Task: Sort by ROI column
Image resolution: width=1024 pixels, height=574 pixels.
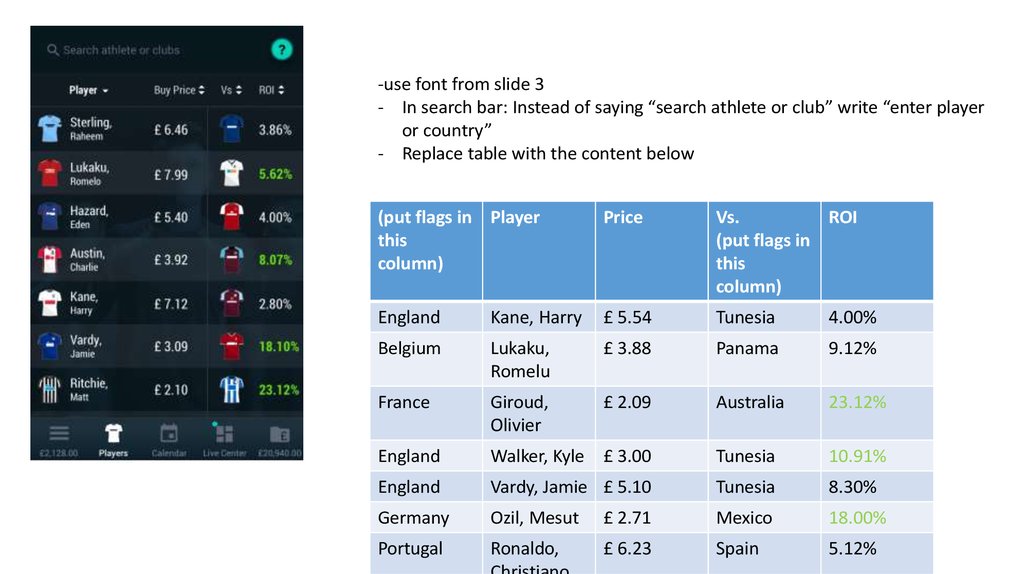Action: click(x=272, y=90)
